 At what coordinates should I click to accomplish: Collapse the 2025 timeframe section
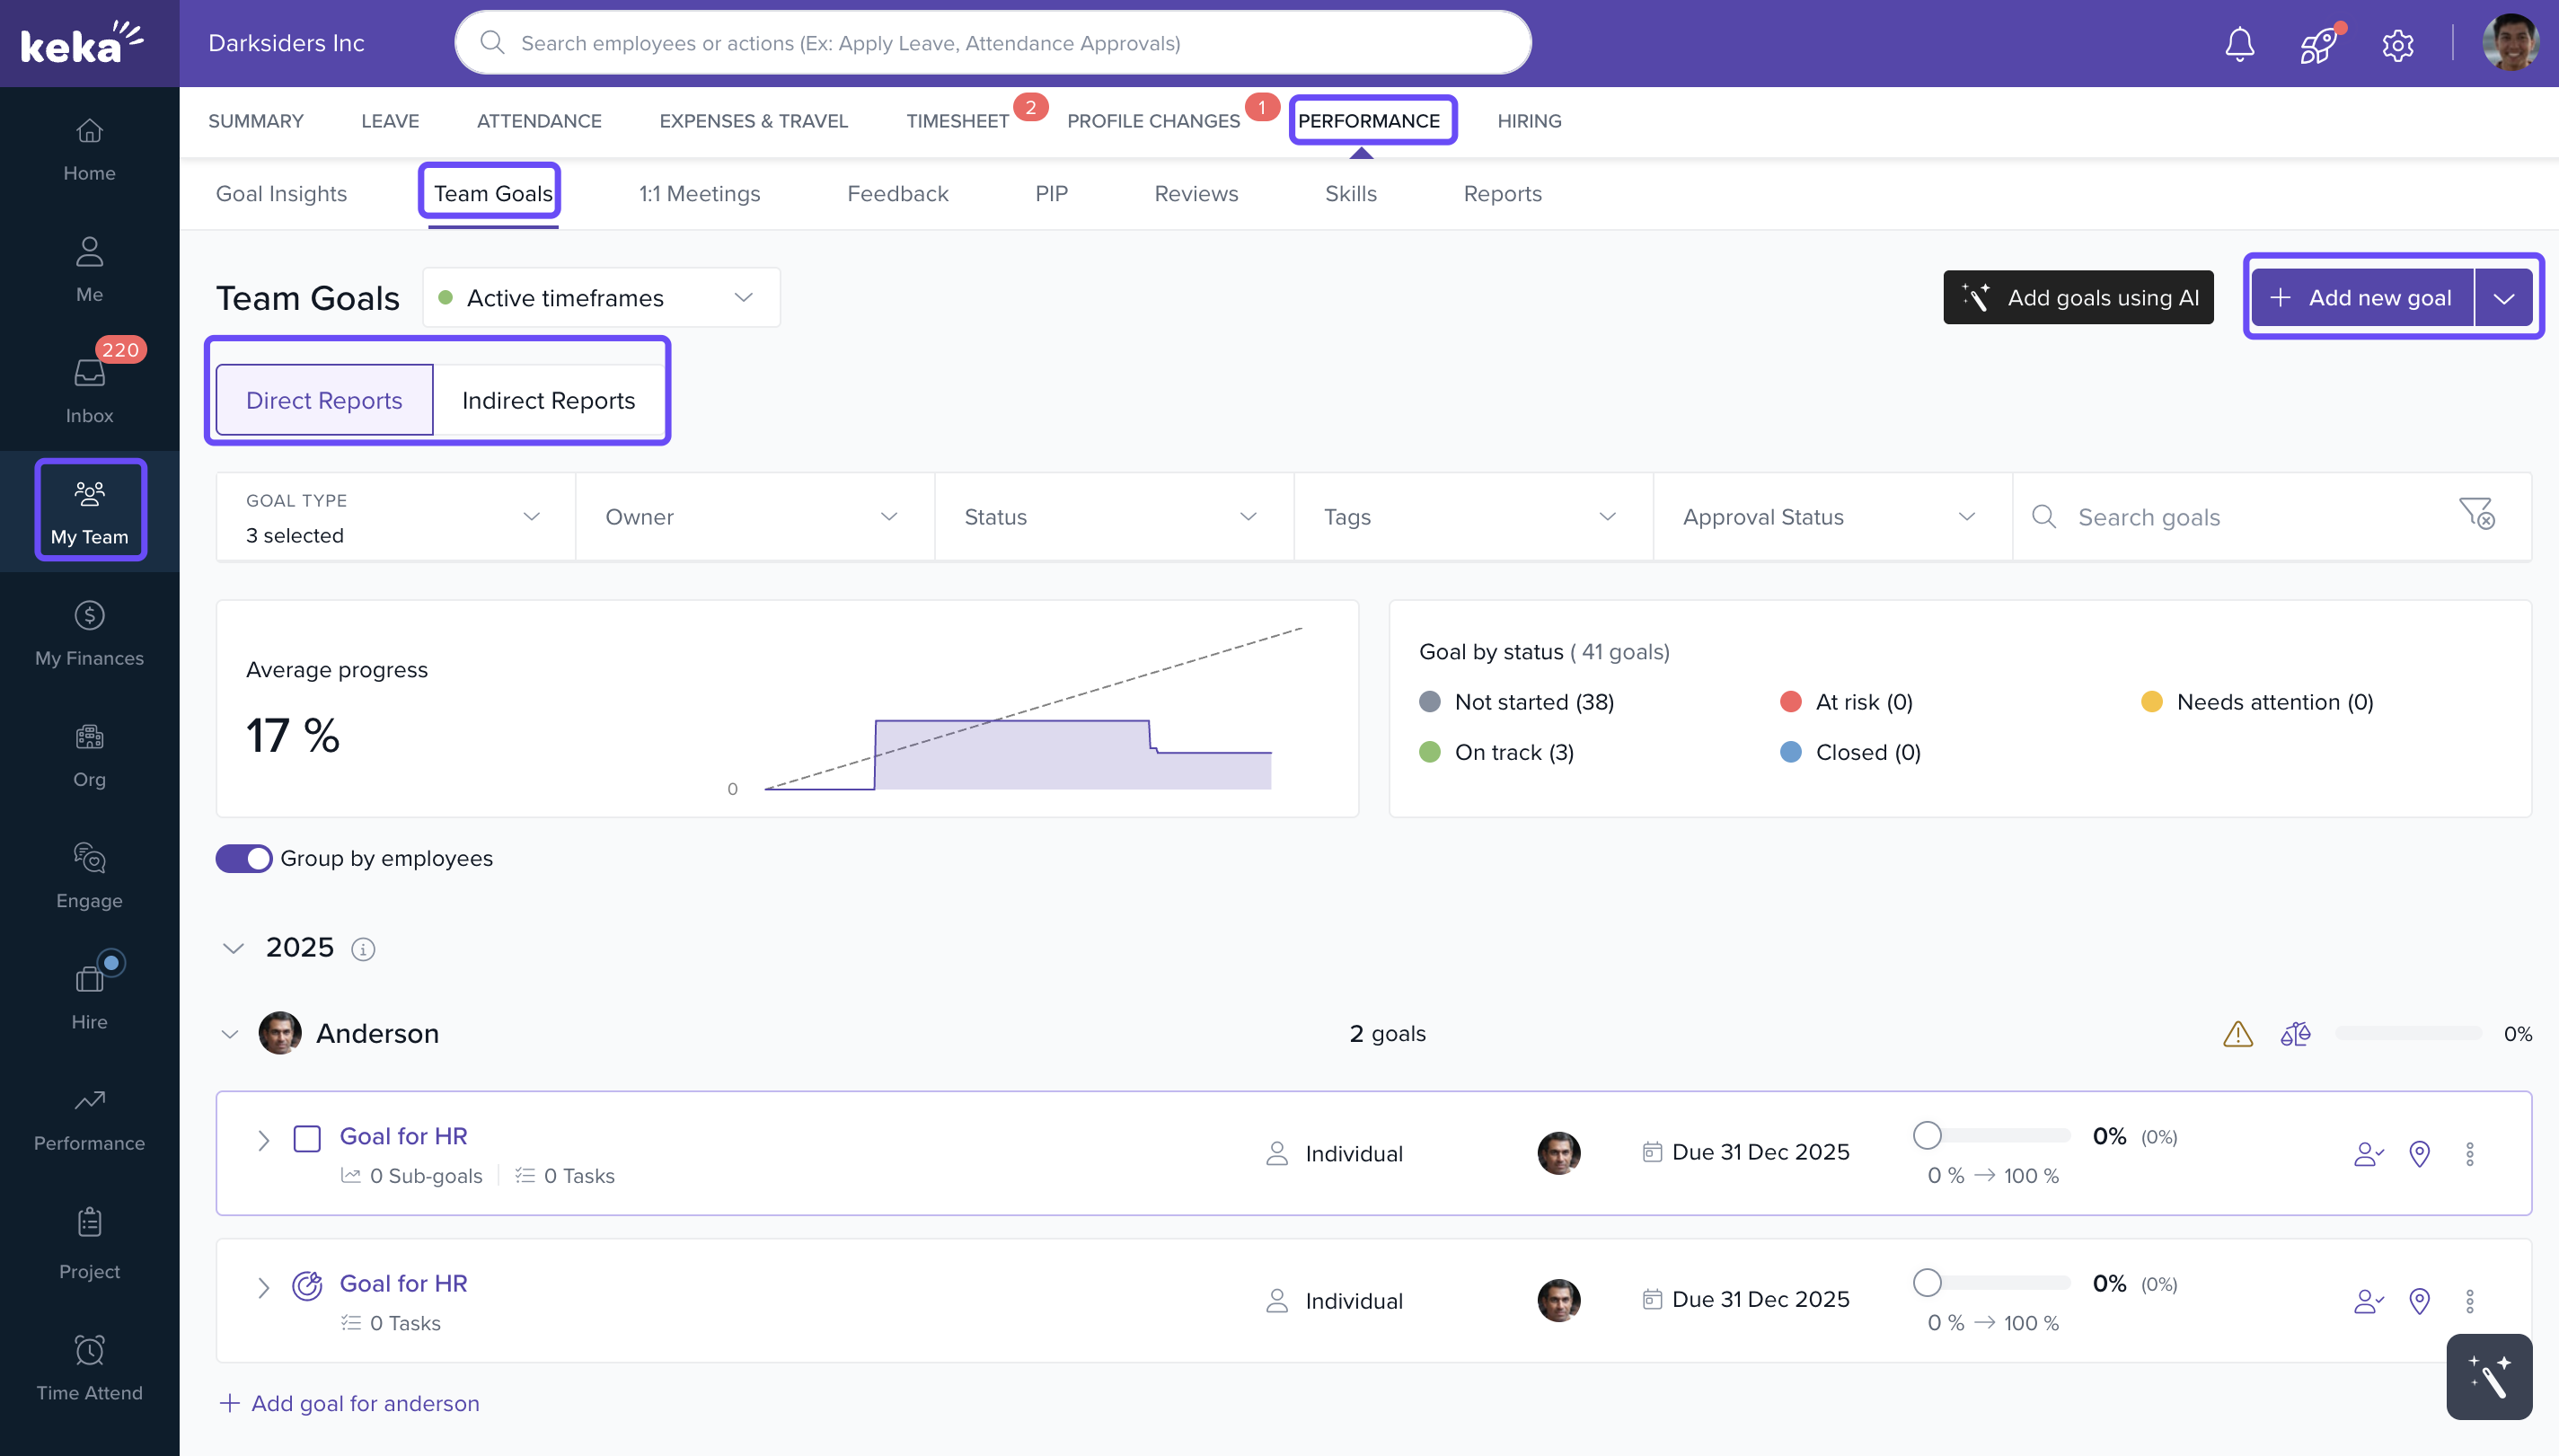tap(233, 948)
